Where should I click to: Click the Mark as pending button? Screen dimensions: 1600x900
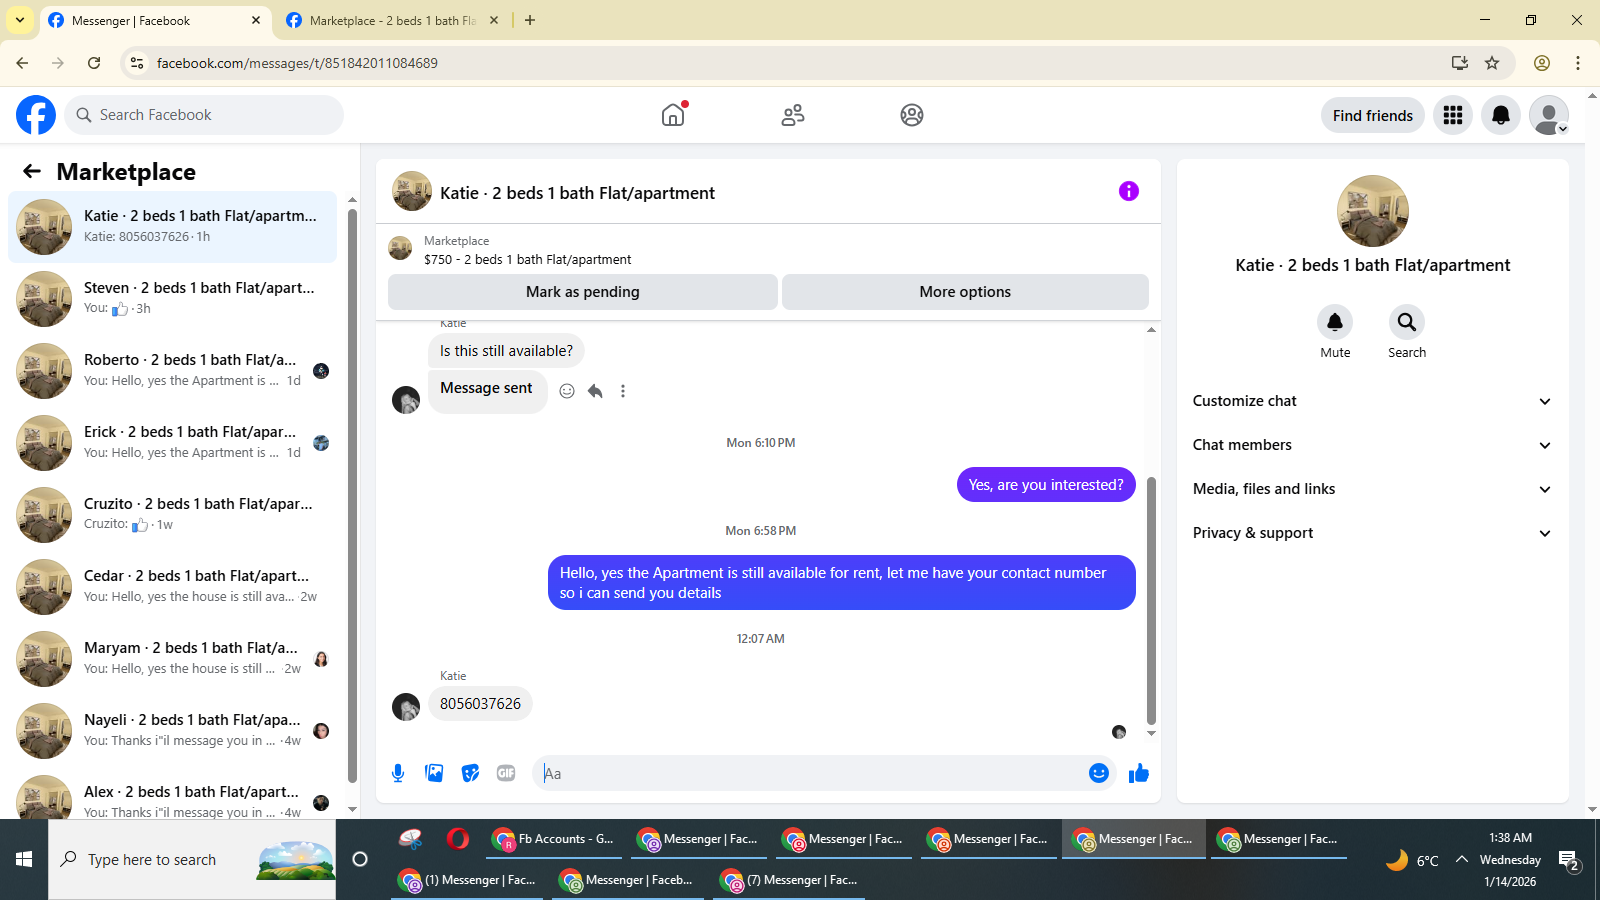pyautogui.click(x=583, y=292)
